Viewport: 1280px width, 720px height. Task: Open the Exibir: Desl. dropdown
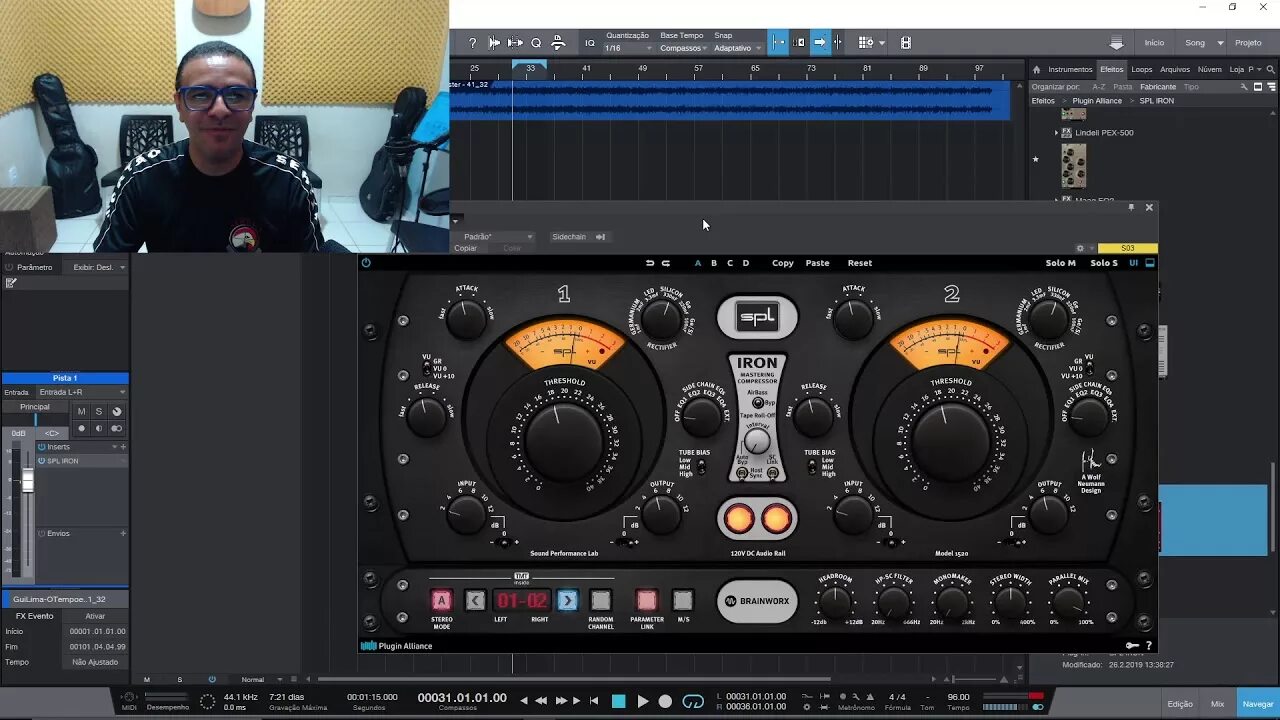click(98, 267)
